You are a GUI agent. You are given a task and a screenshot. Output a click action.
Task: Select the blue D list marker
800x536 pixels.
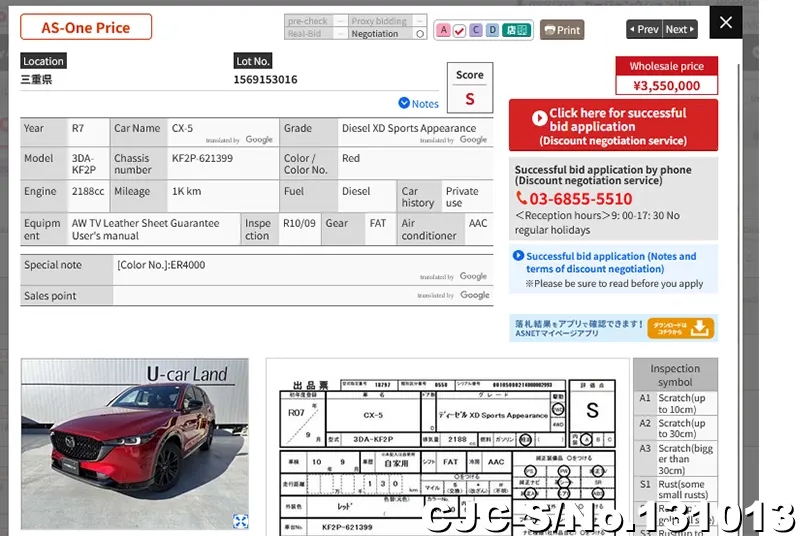(492, 30)
